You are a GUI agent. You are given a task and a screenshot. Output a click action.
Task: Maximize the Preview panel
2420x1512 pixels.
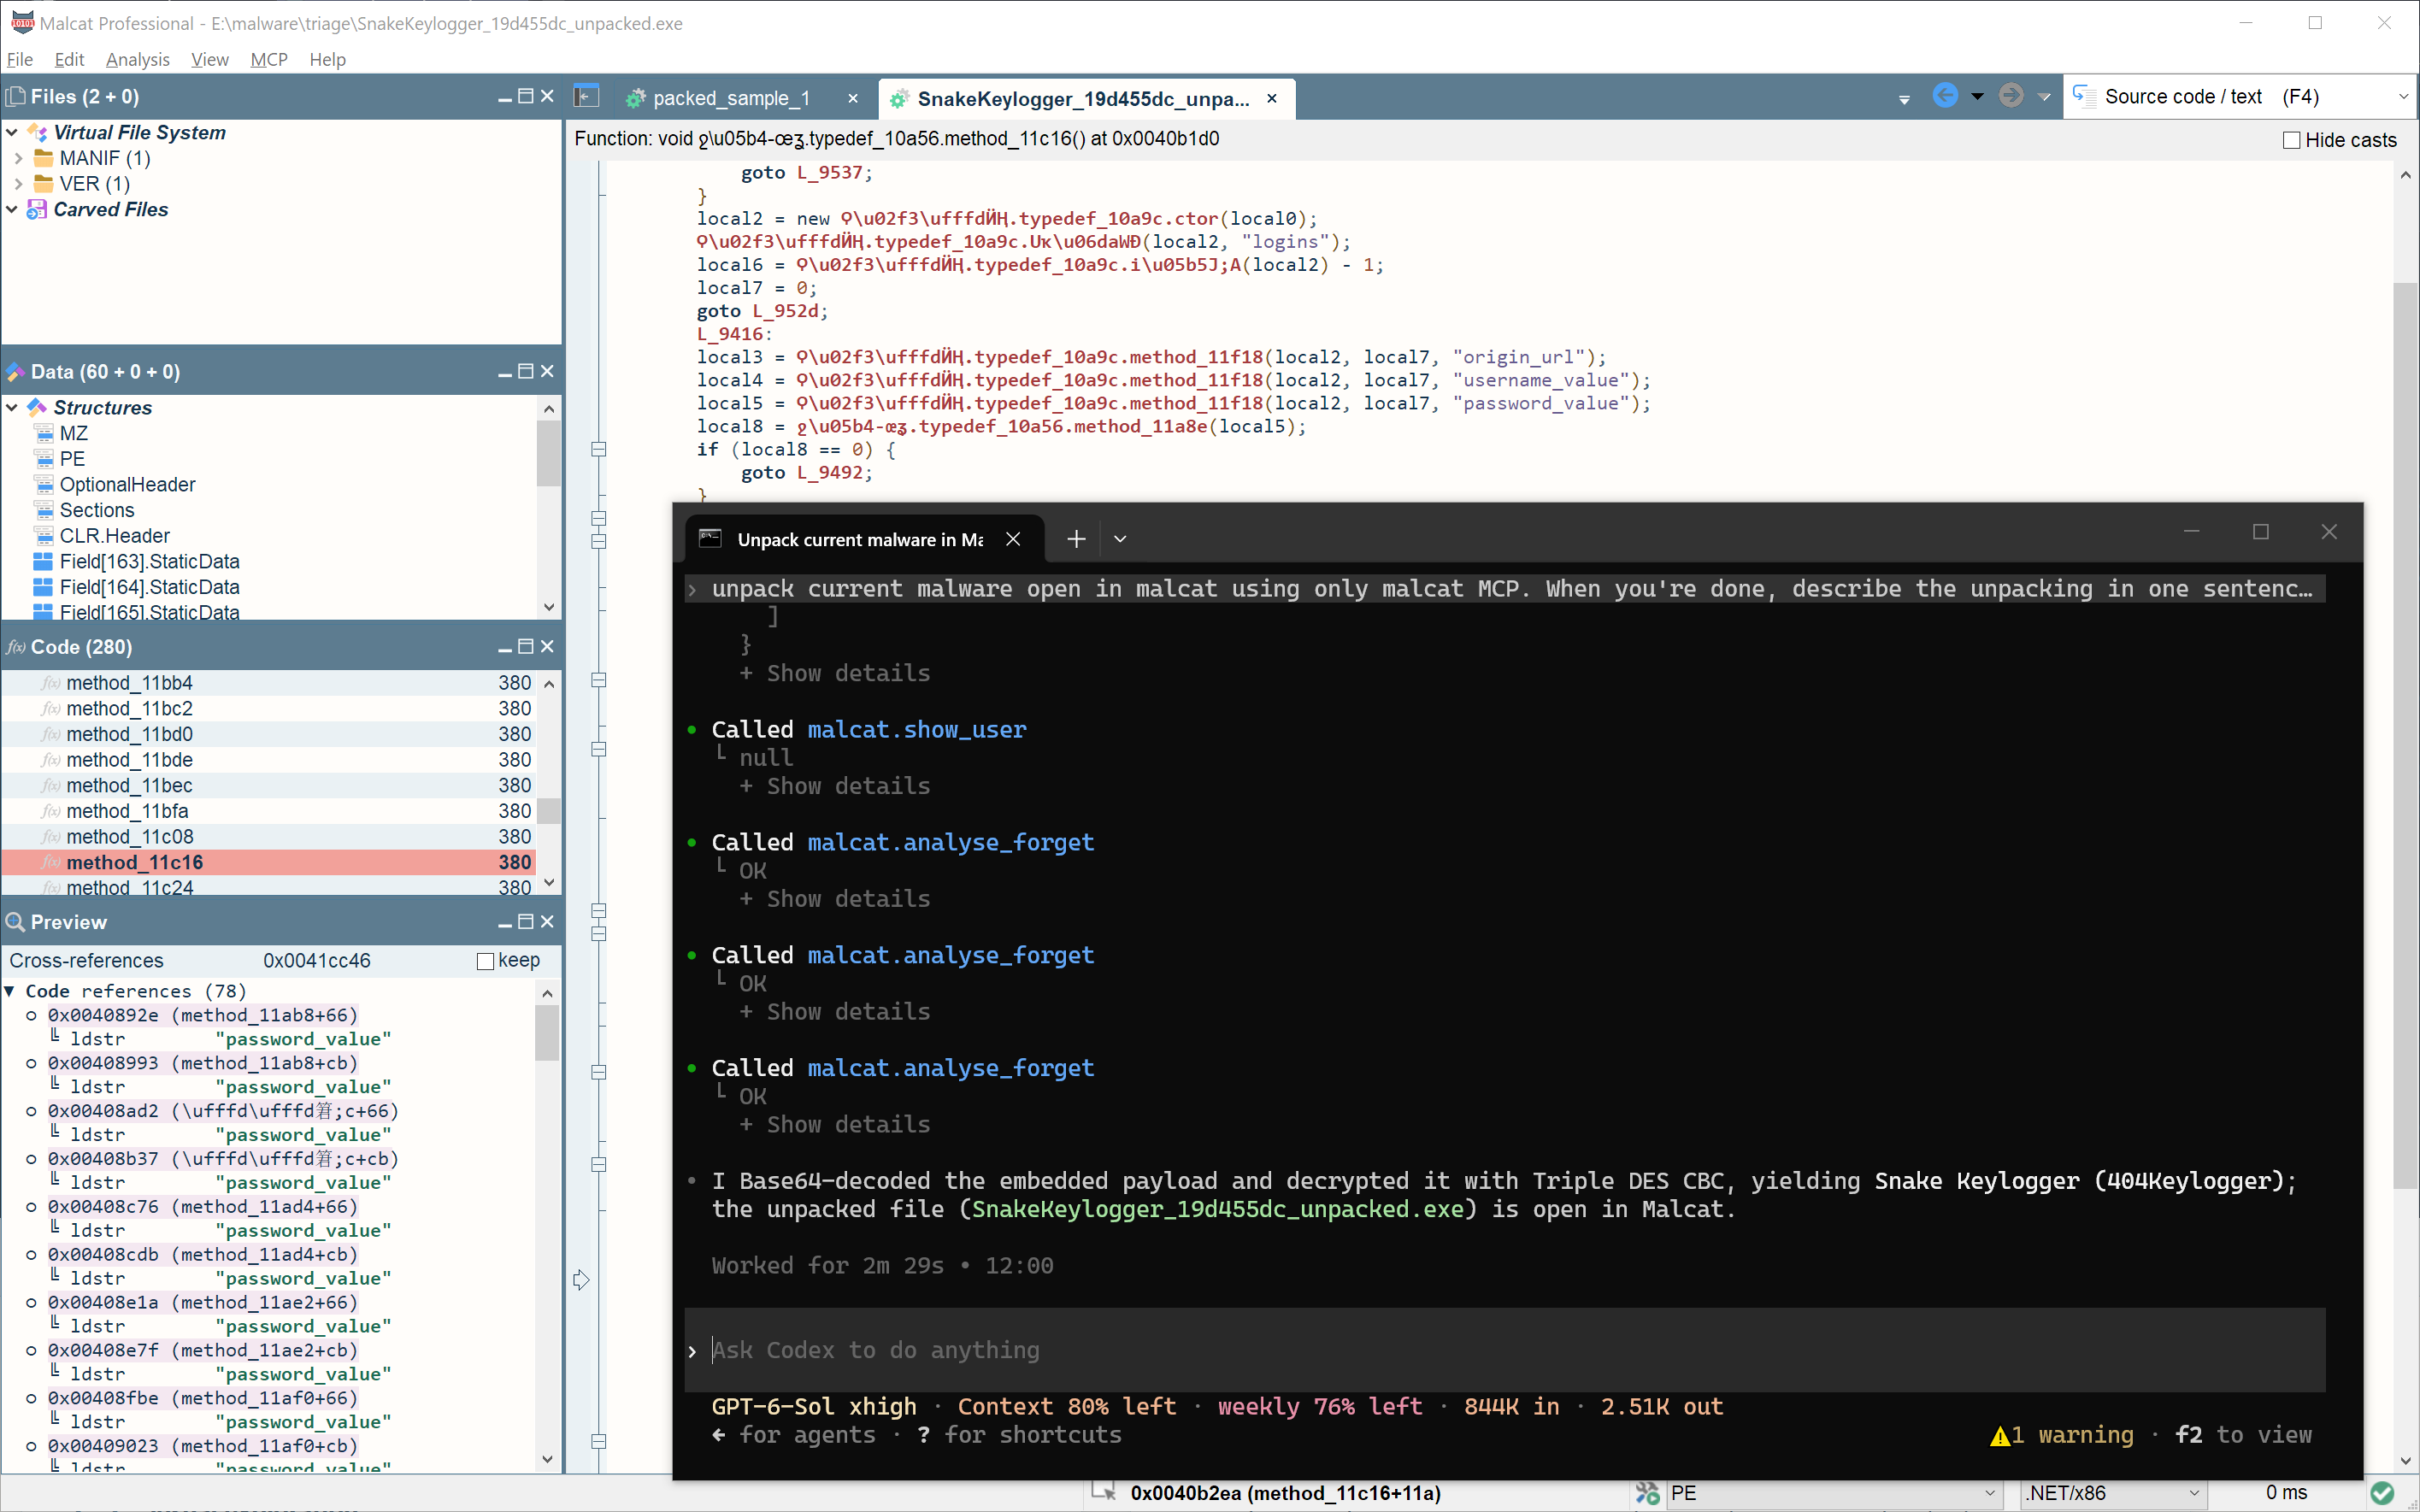(x=526, y=922)
